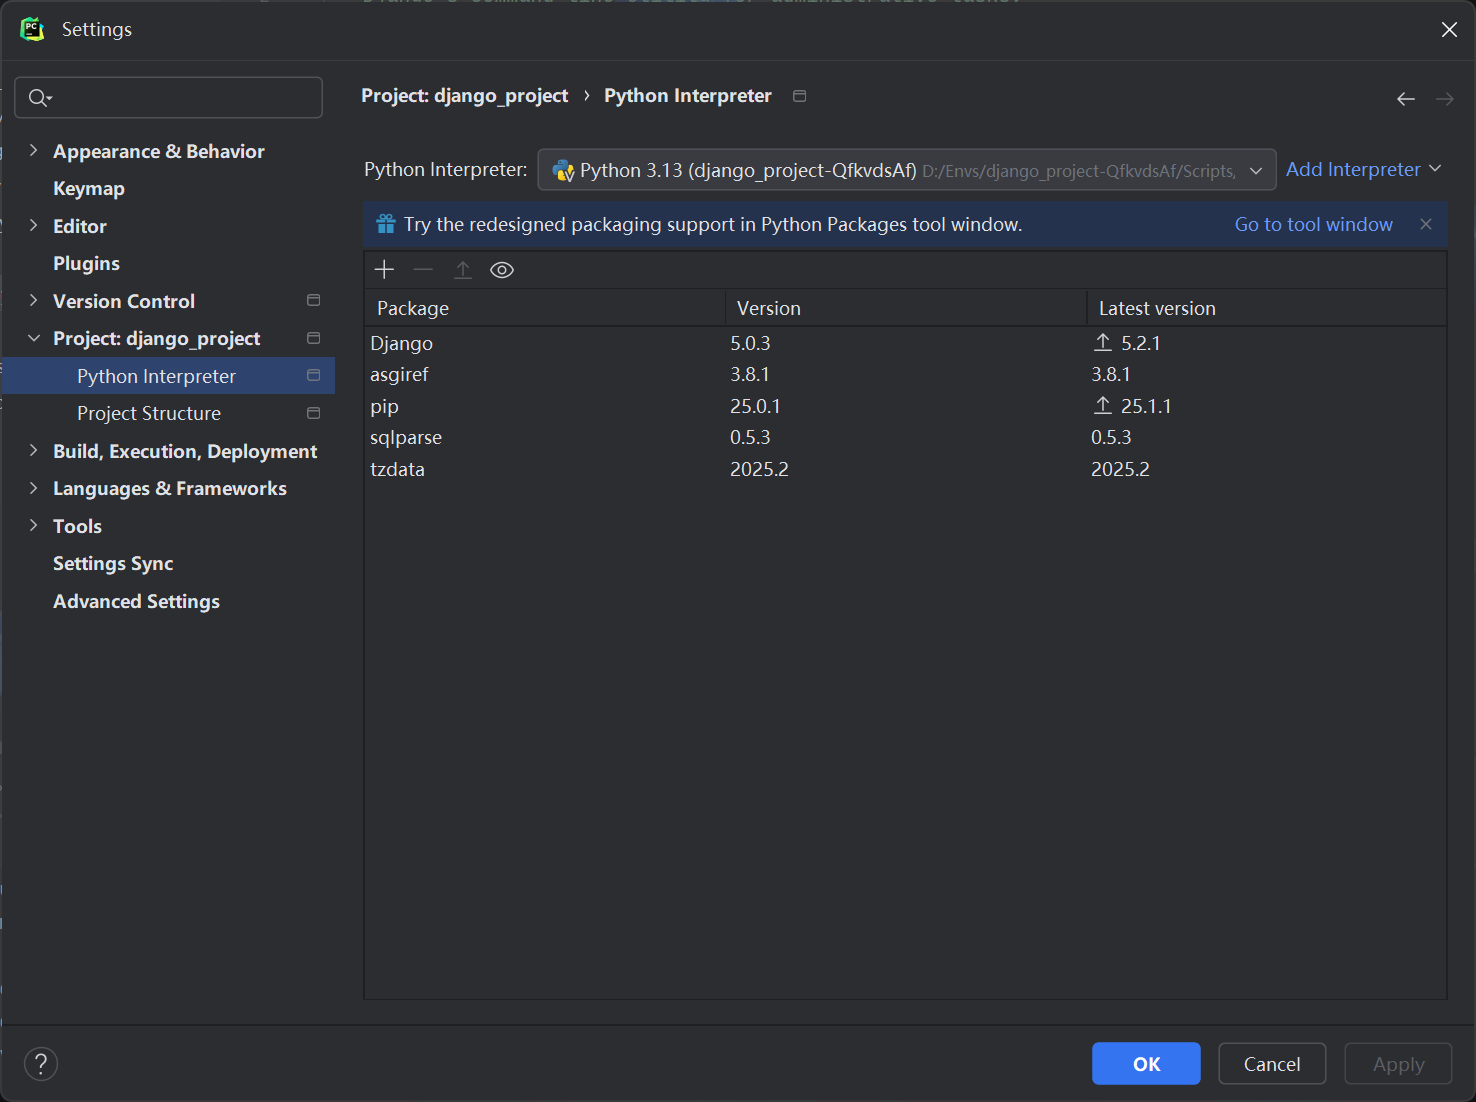Viewport: 1476px width, 1102px height.
Task: Click the gift icon in the banner
Action: point(386,224)
